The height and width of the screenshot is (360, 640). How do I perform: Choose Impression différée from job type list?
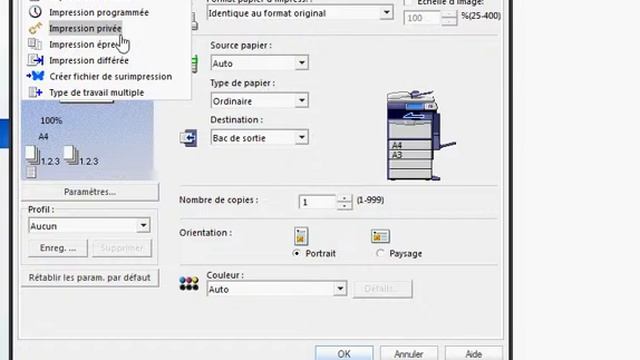tap(89, 60)
